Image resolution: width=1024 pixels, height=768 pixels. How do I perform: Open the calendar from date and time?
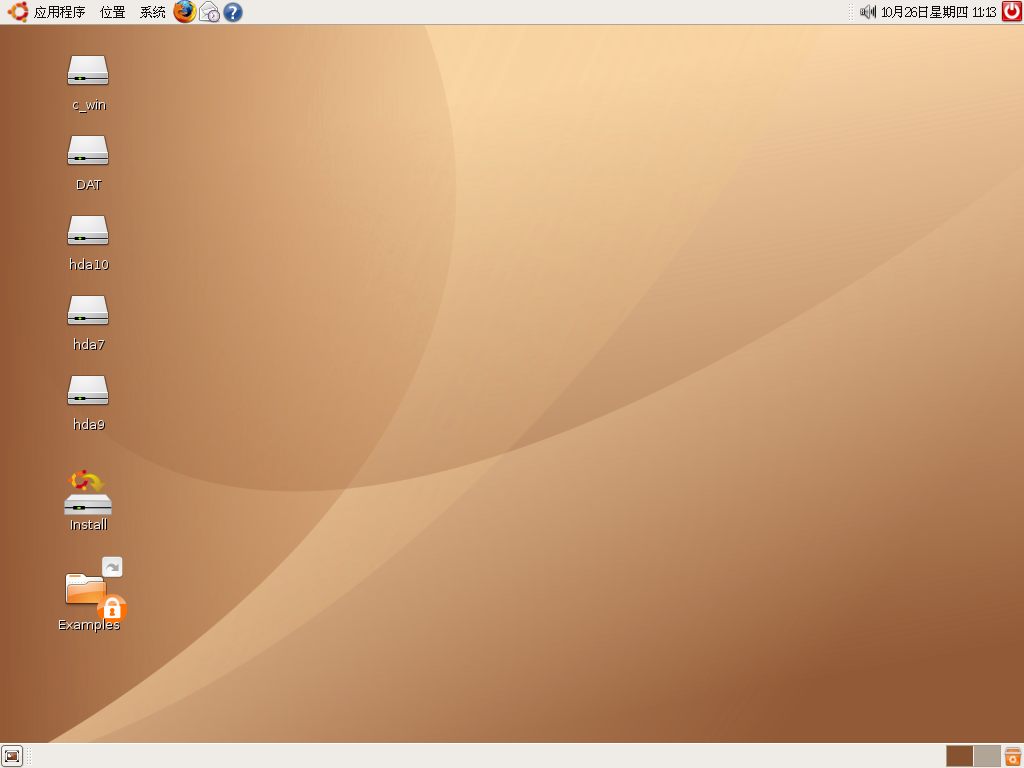pos(938,12)
